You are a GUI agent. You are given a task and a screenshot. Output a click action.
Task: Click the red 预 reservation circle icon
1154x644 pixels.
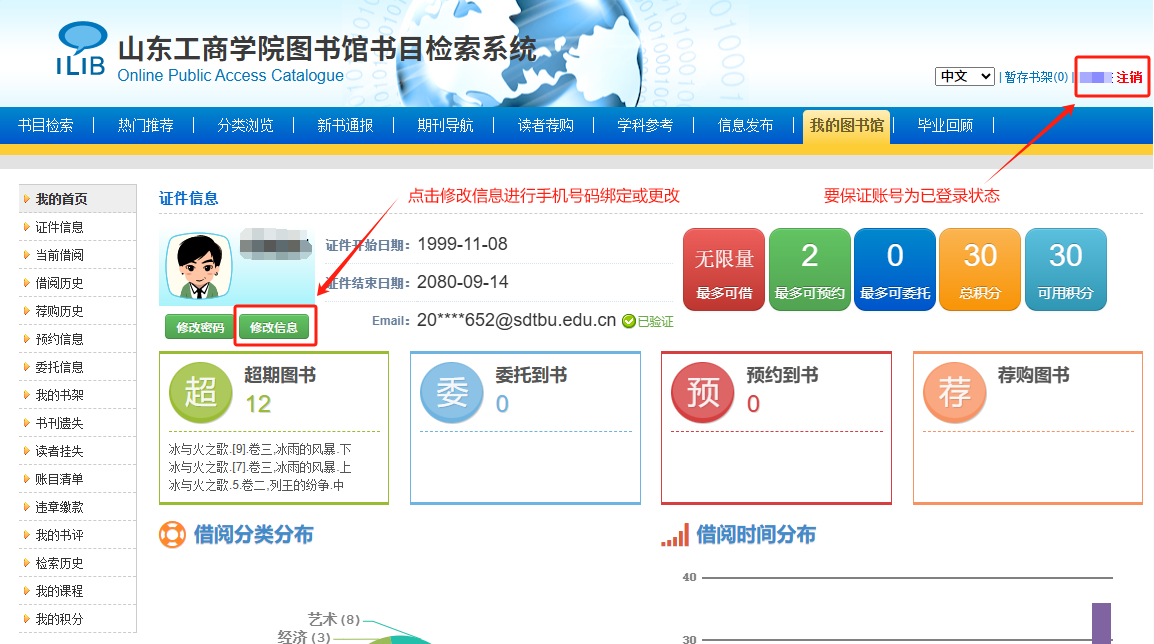(703, 392)
